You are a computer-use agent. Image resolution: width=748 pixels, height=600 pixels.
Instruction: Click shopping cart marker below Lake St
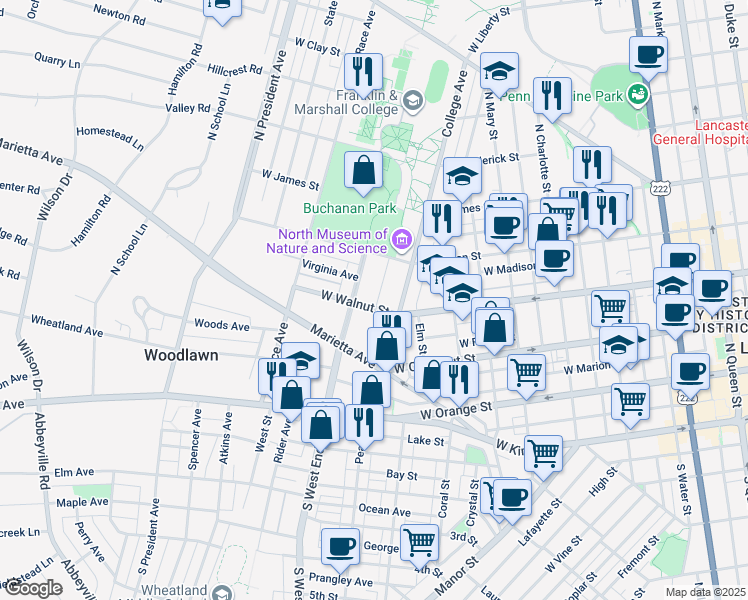pos(543,451)
